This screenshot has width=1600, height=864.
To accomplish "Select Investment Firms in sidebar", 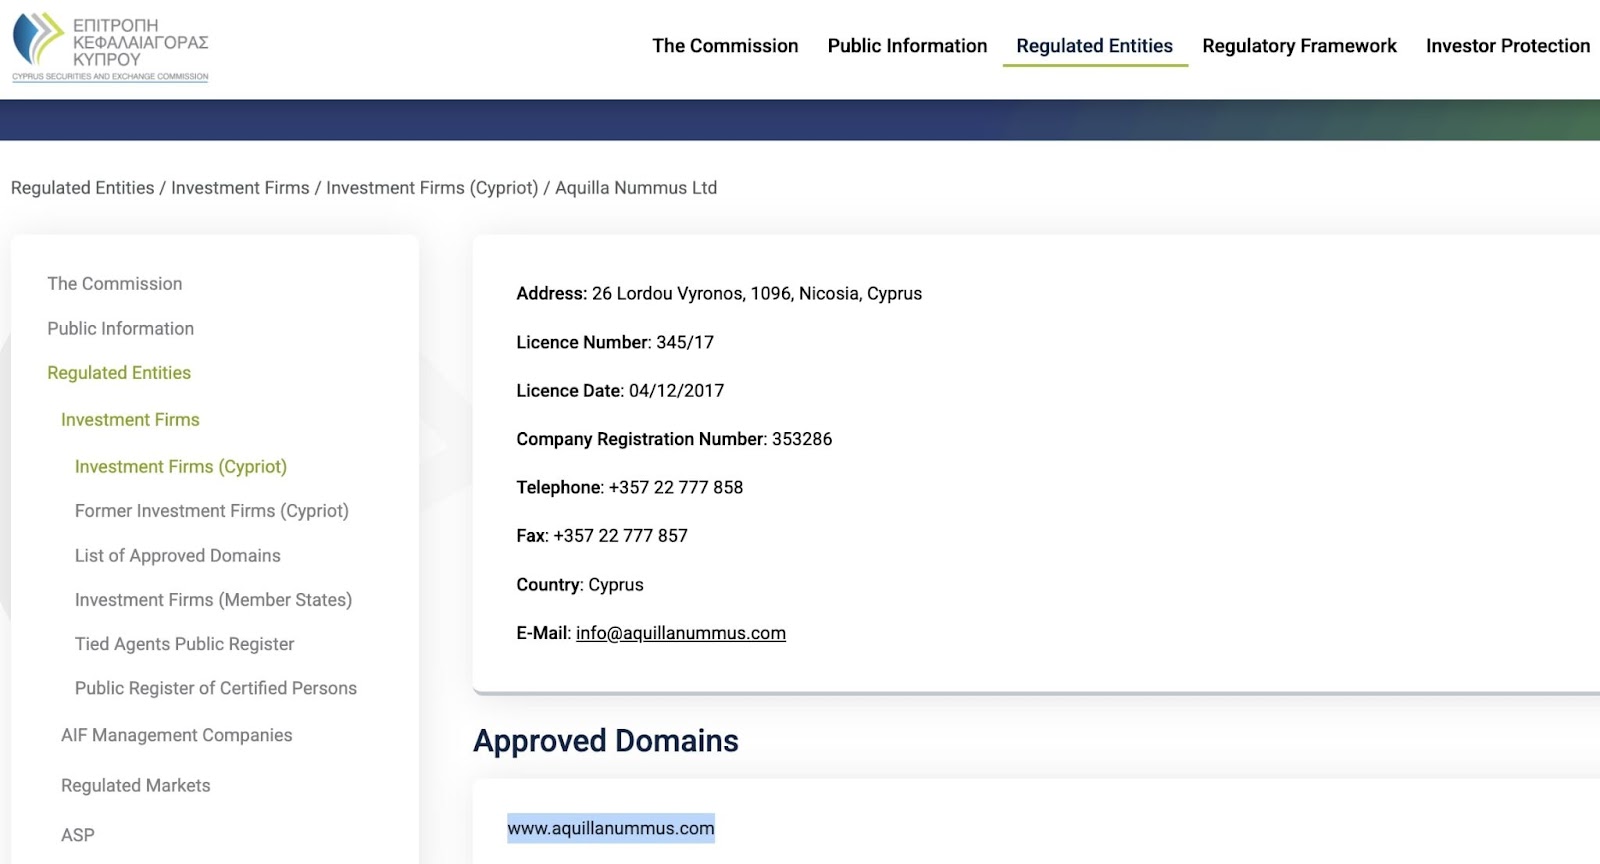I will click(130, 420).
